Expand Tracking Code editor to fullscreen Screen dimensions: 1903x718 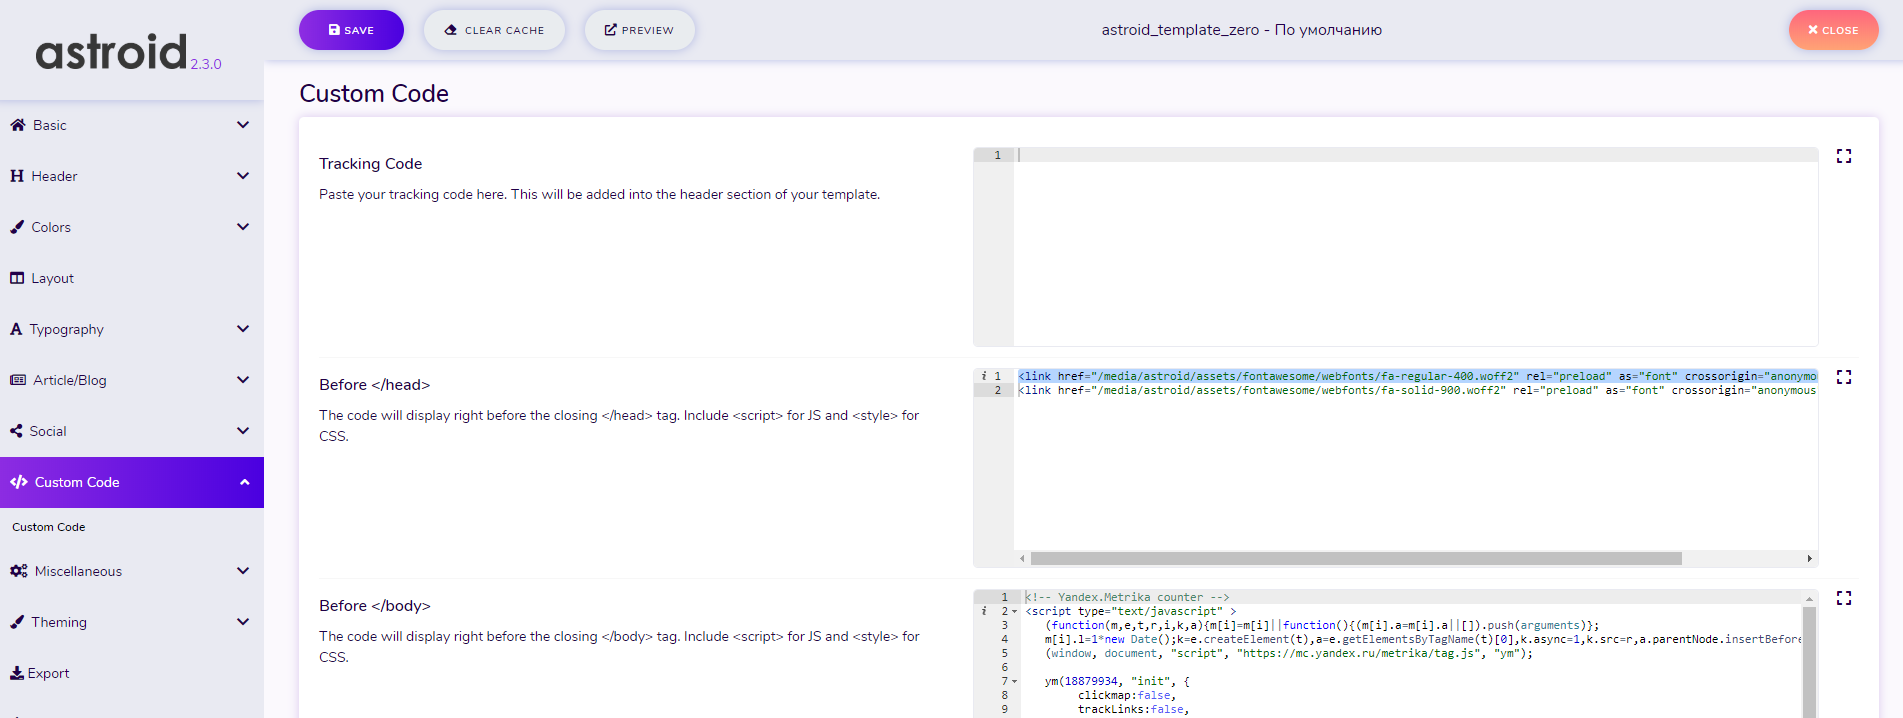tap(1844, 156)
